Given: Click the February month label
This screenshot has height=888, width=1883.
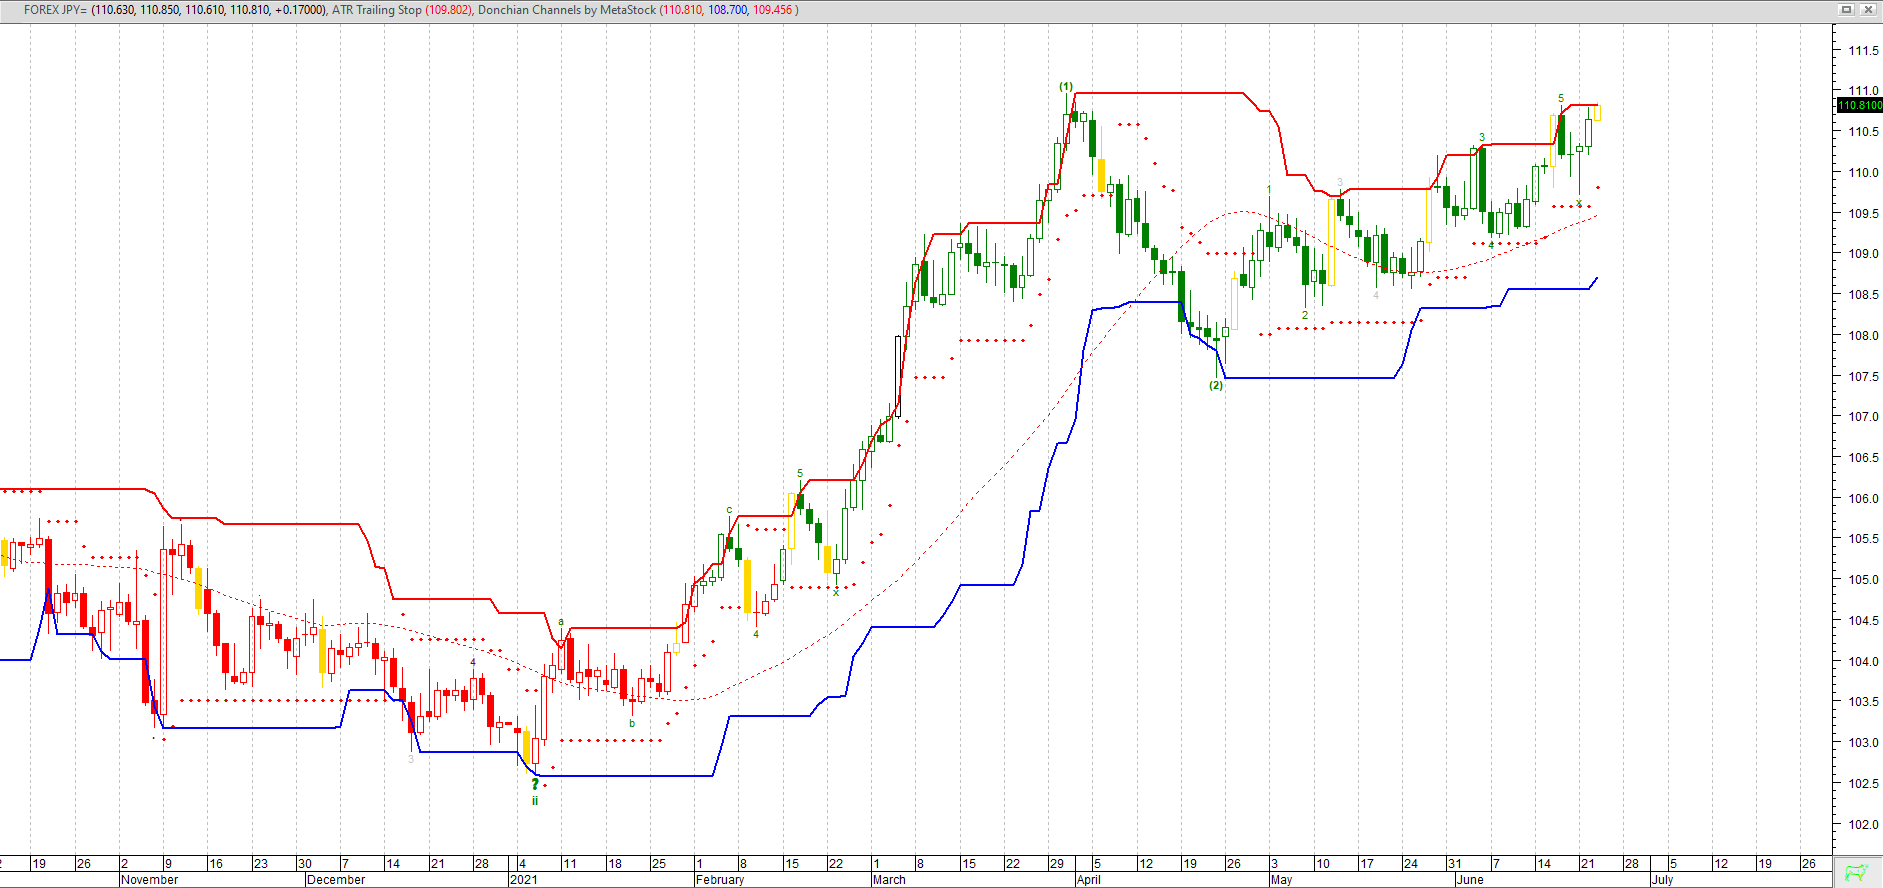Looking at the screenshot, I should click(x=720, y=880).
